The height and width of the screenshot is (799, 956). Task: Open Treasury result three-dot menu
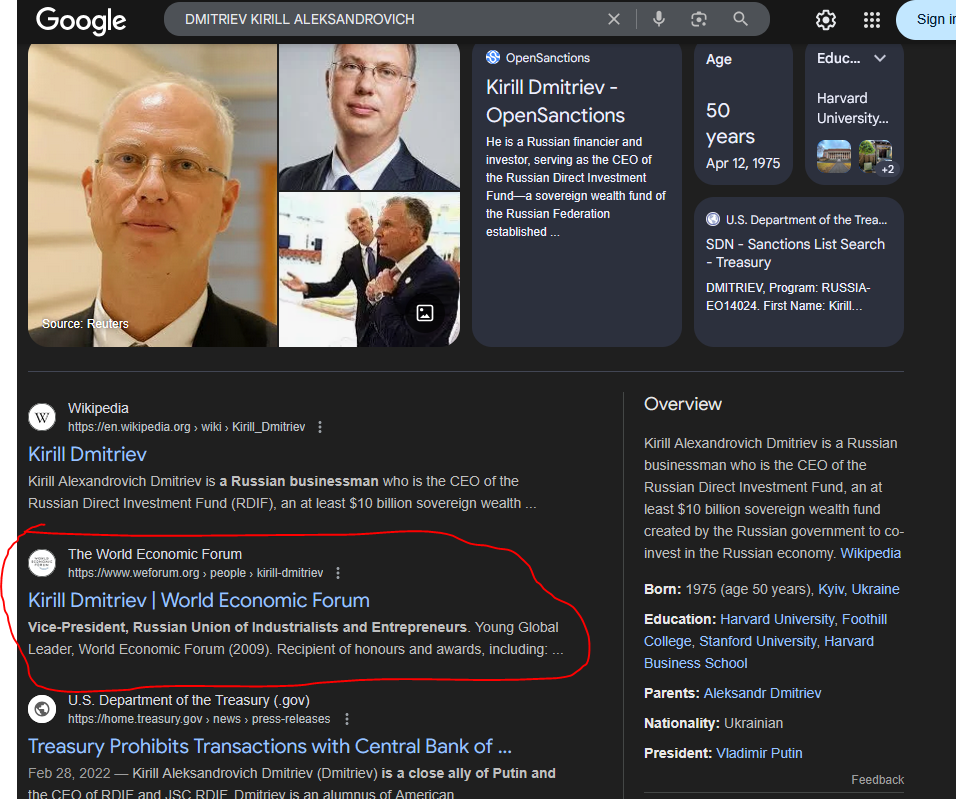[x=347, y=719]
